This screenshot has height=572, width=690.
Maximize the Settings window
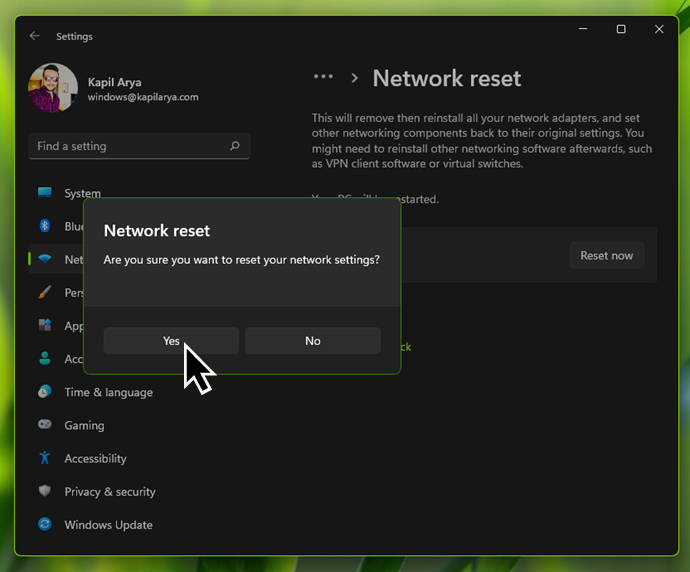(x=621, y=30)
